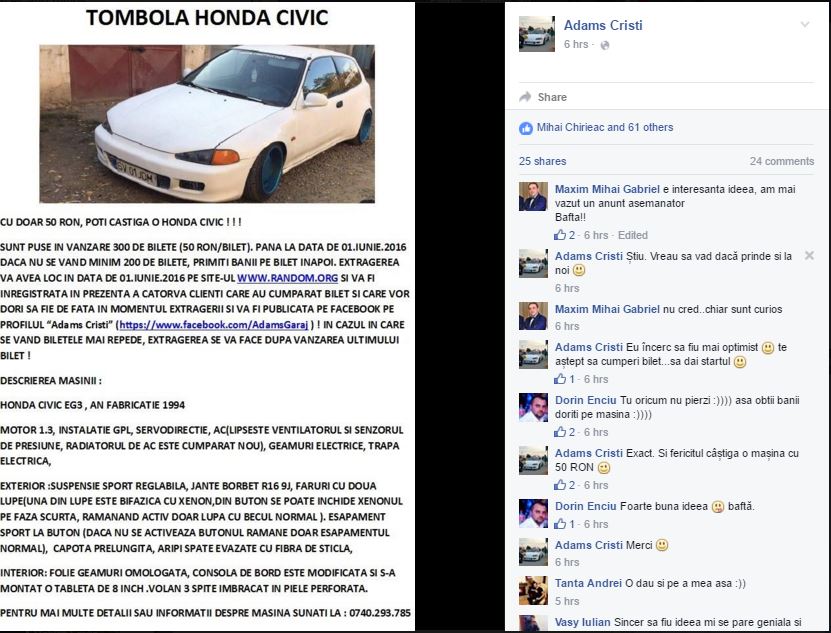Like Dorin Enciu's 'Tu oricum nu pierzi' comment
This screenshot has width=831, height=633.
[560, 432]
